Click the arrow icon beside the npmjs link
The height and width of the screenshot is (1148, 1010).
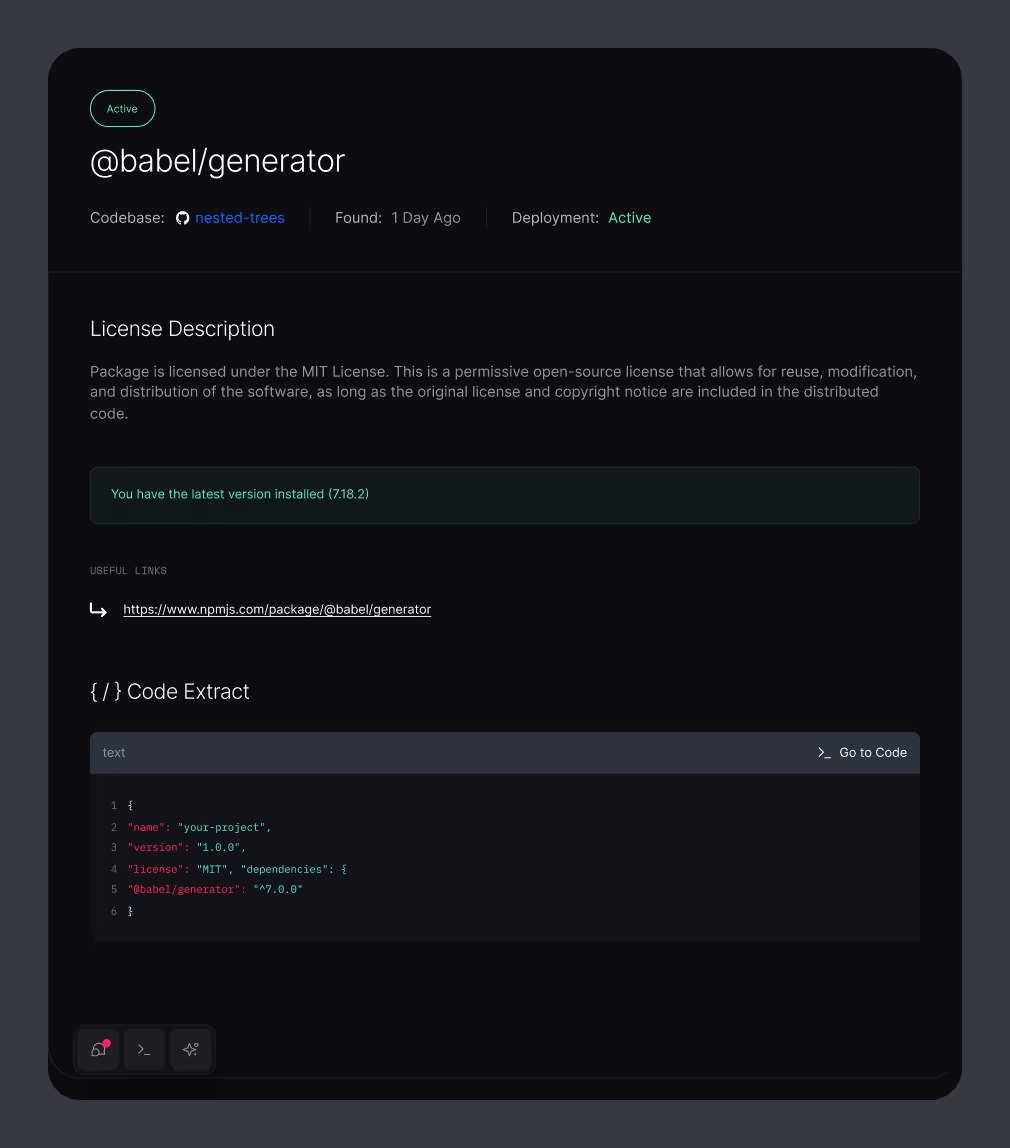click(x=98, y=609)
